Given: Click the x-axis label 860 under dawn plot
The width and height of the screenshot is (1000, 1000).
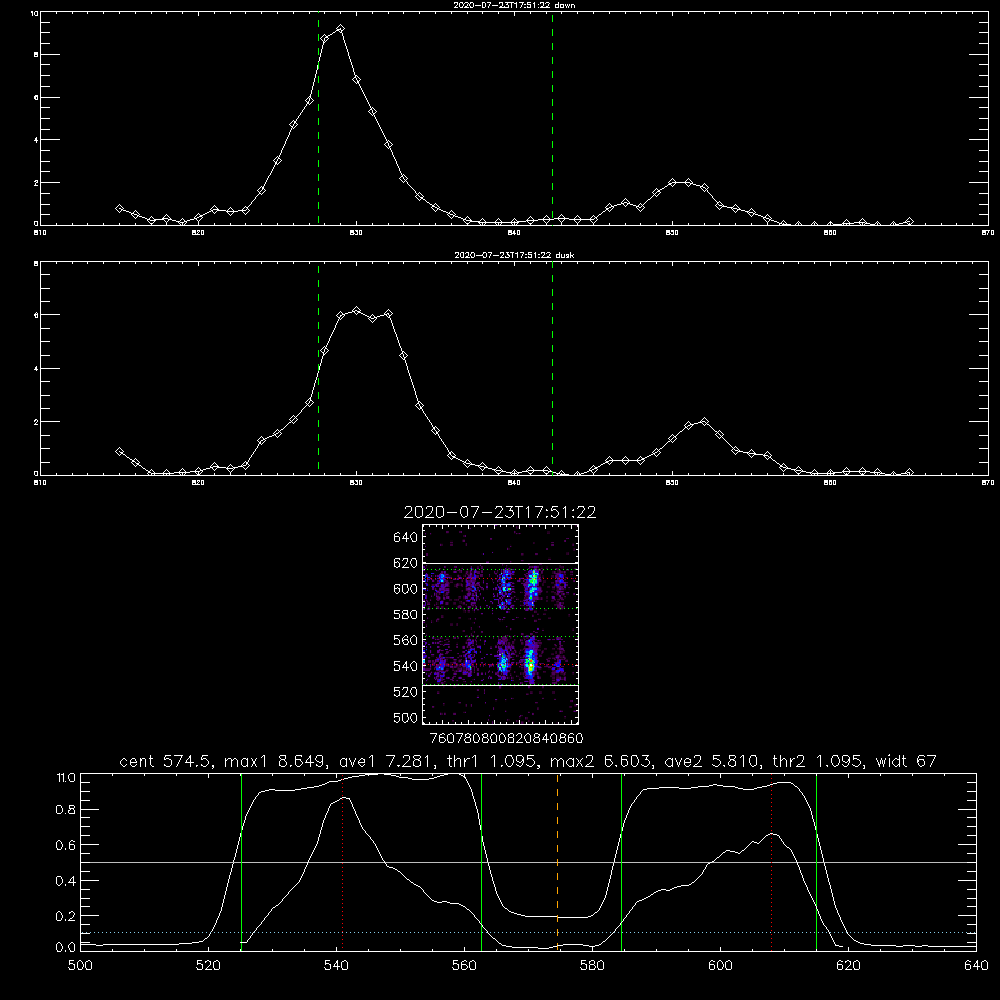Looking at the screenshot, I should pos(830,233).
